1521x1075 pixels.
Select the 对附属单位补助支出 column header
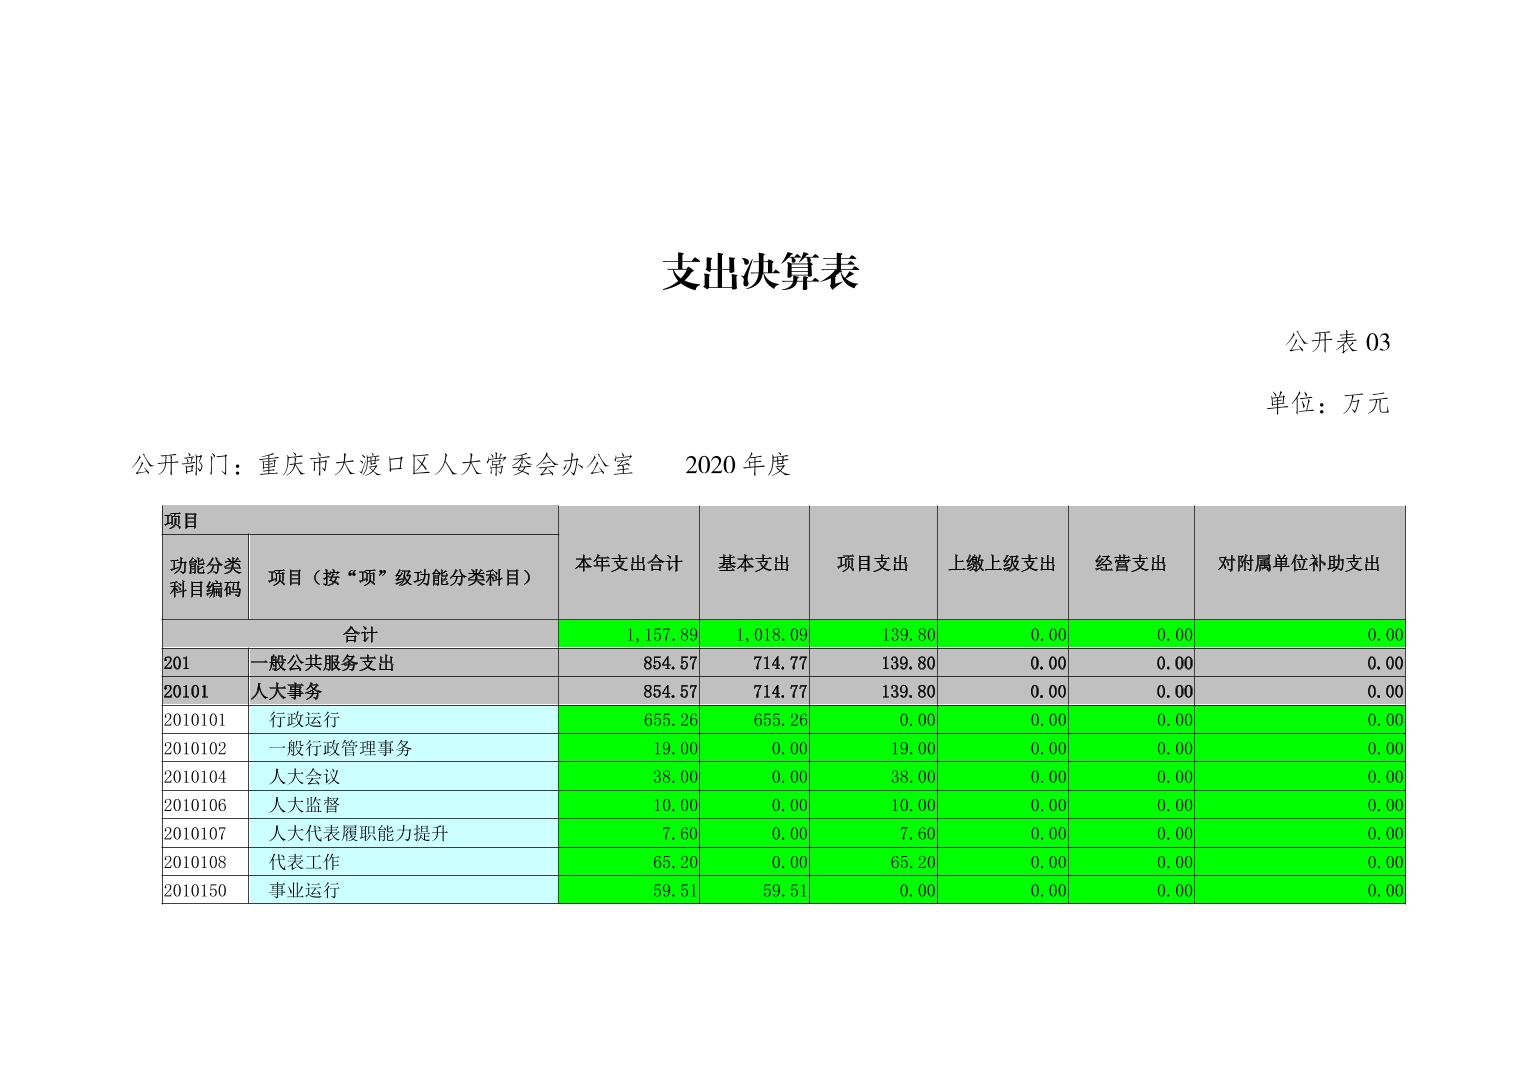1299,564
